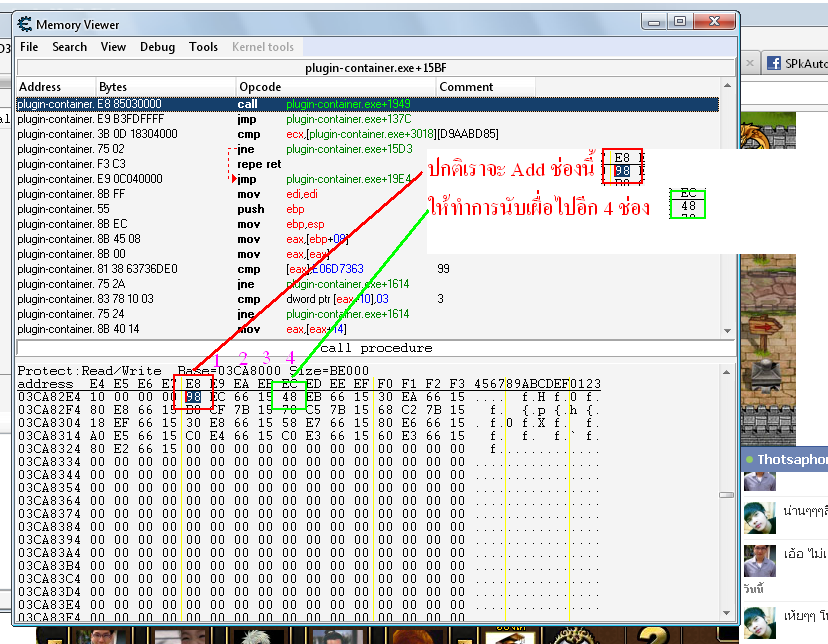Open the Kernel tools menu
The height and width of the screenshot is (644, 828).
click(262, 47)
